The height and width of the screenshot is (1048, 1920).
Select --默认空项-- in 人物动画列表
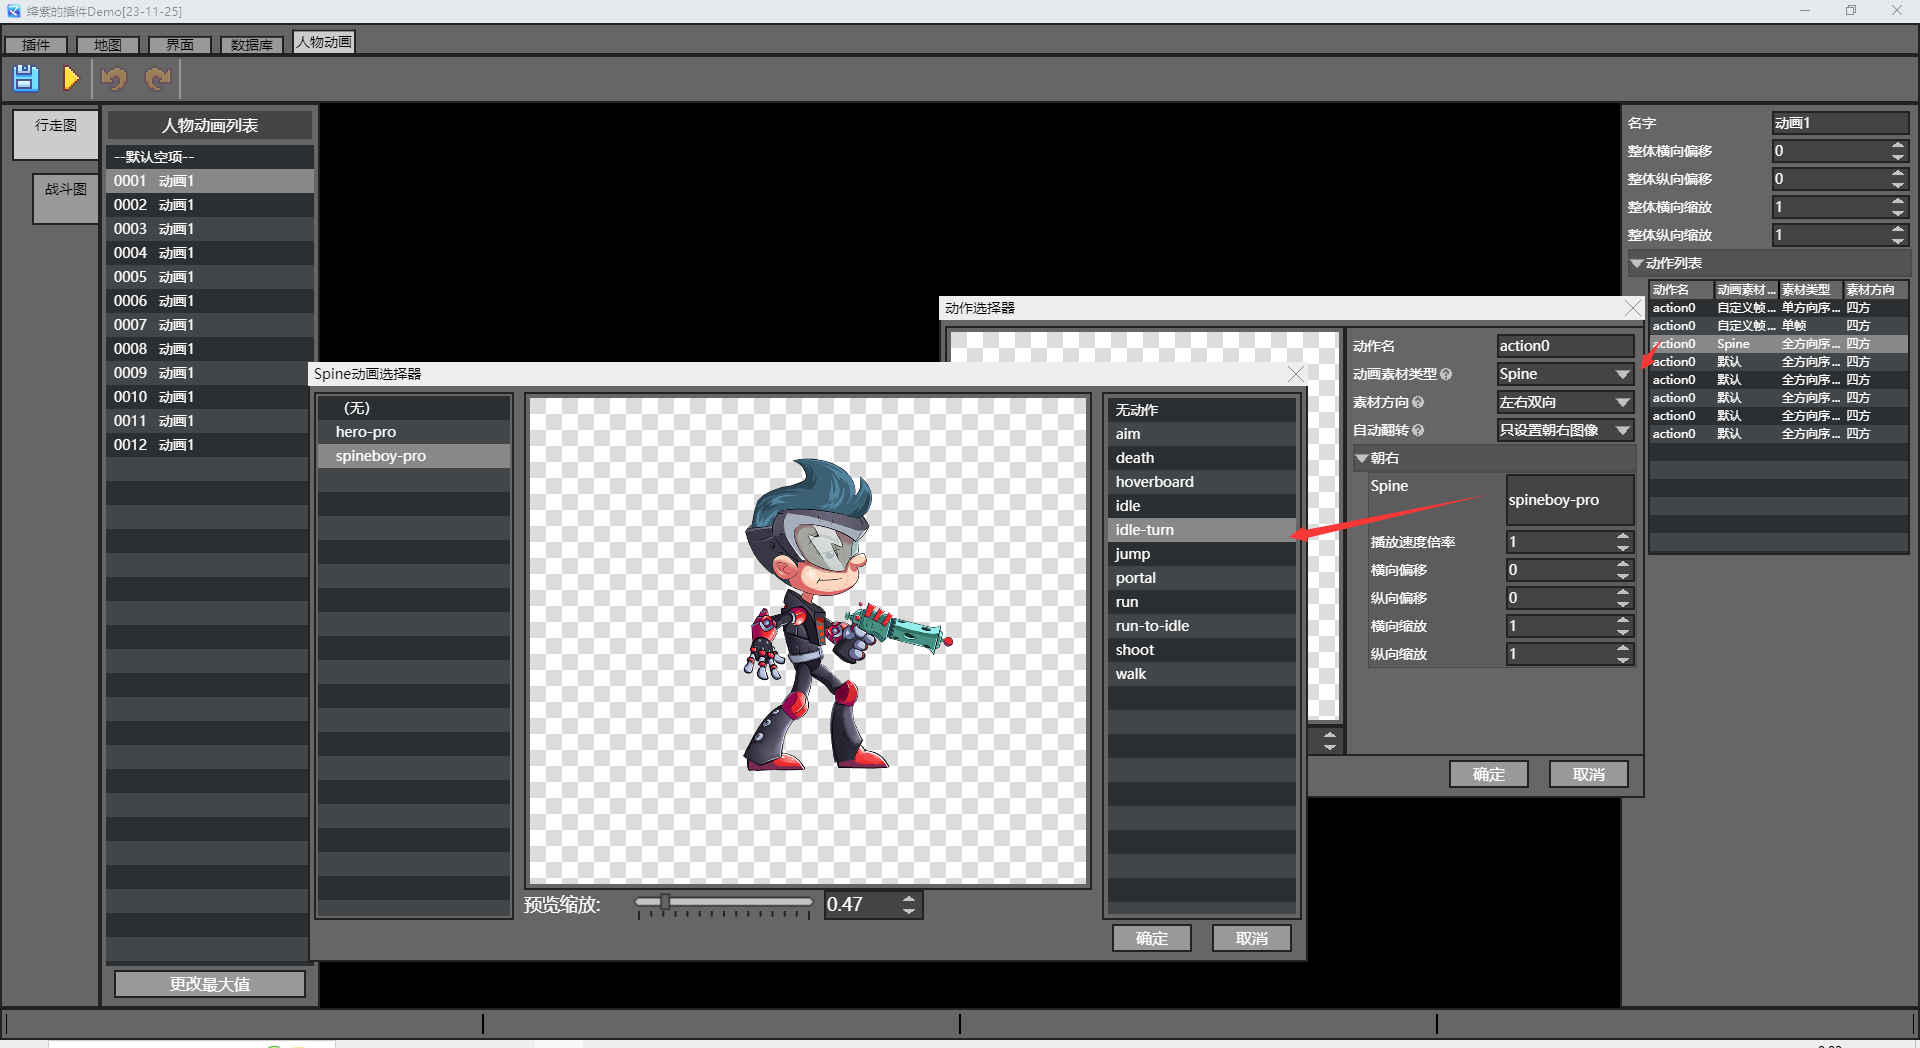click(210, 157)
